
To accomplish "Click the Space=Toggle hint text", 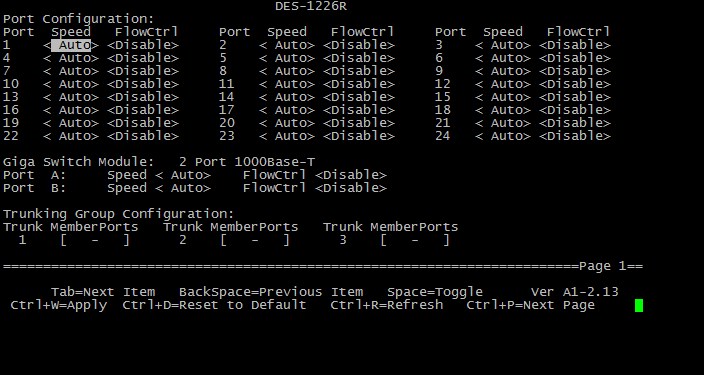I will pos(435,292).
